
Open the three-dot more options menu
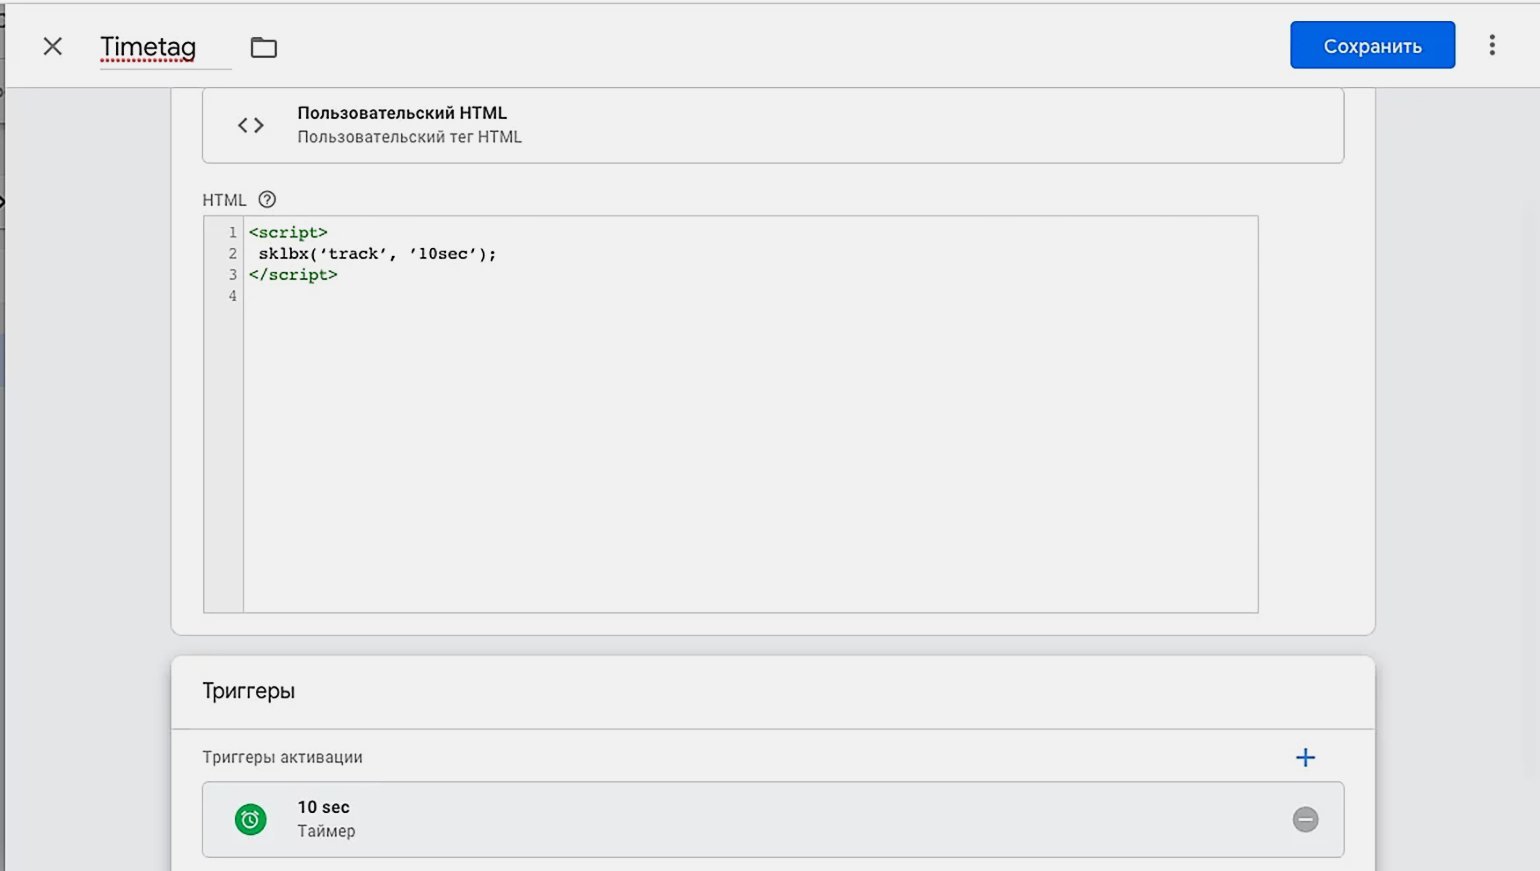coord(1492,45)
